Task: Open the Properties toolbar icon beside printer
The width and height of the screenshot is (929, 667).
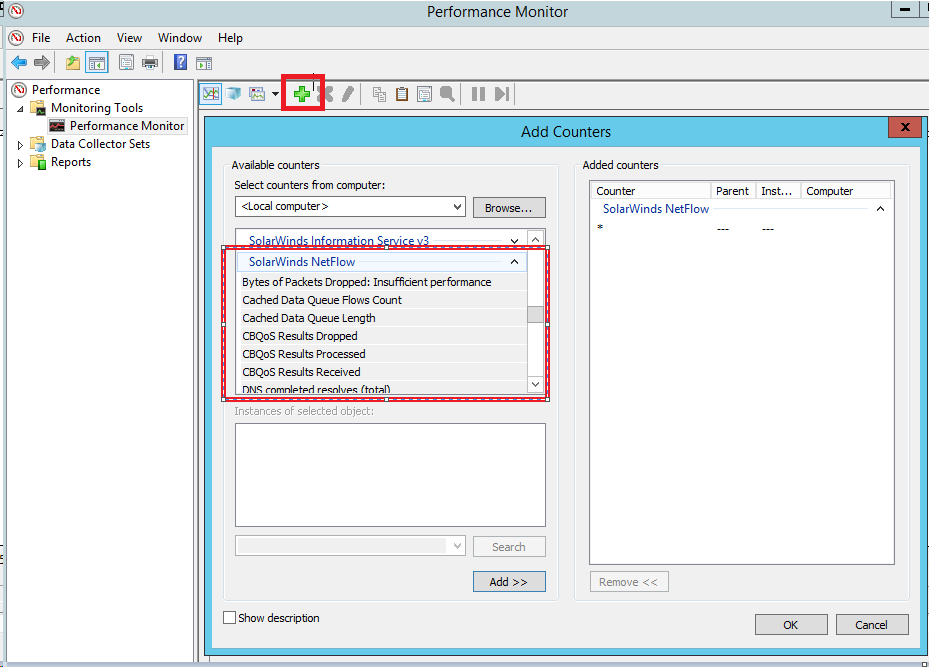Action: pyautogui.click(x=126, y=62)
